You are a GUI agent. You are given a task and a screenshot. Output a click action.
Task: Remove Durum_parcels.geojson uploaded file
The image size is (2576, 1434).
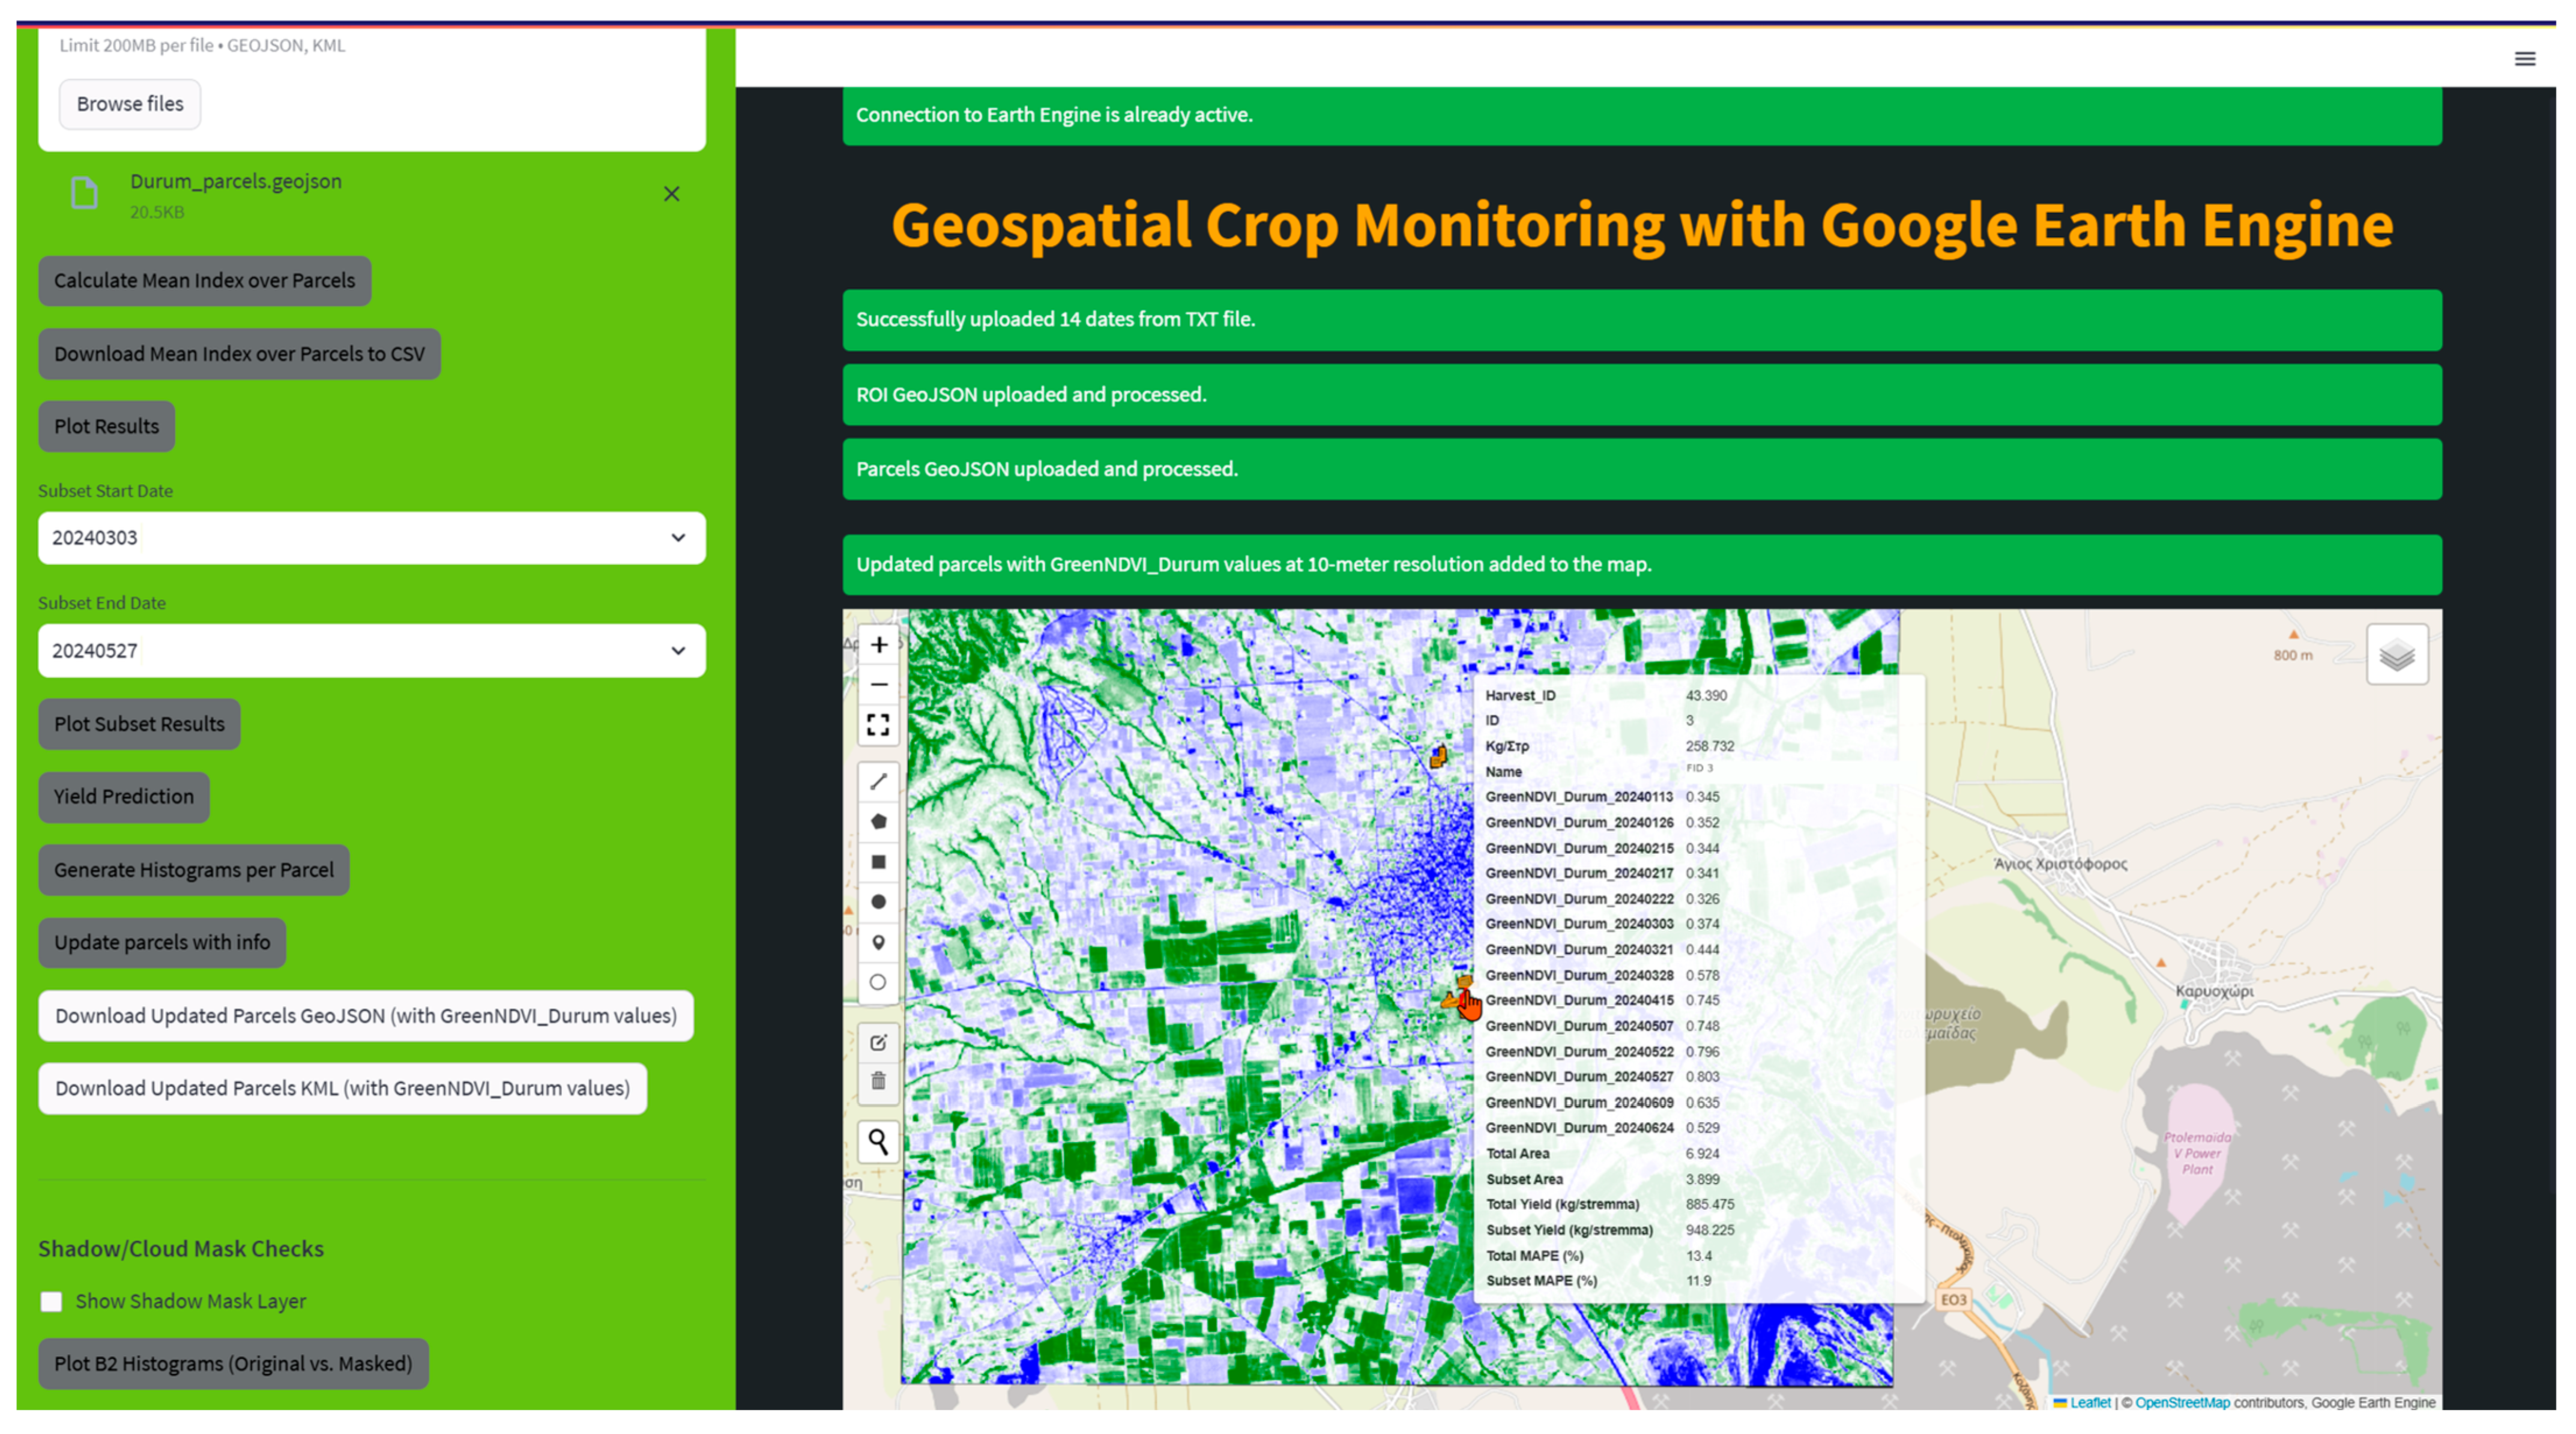click(672, 194)
